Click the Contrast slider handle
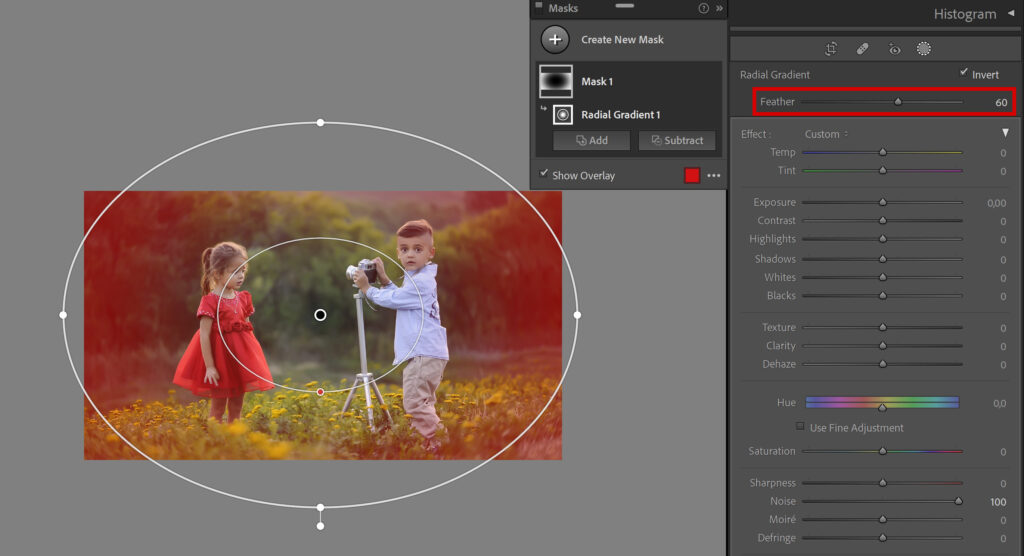The image size is (1024, 556). point(883,220)
